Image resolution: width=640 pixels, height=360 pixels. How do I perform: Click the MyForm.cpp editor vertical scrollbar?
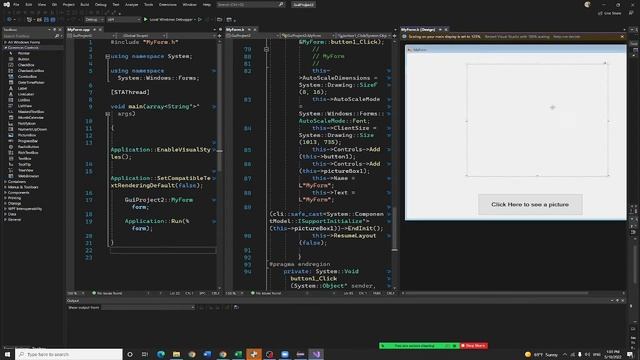[x=220, y=163]
